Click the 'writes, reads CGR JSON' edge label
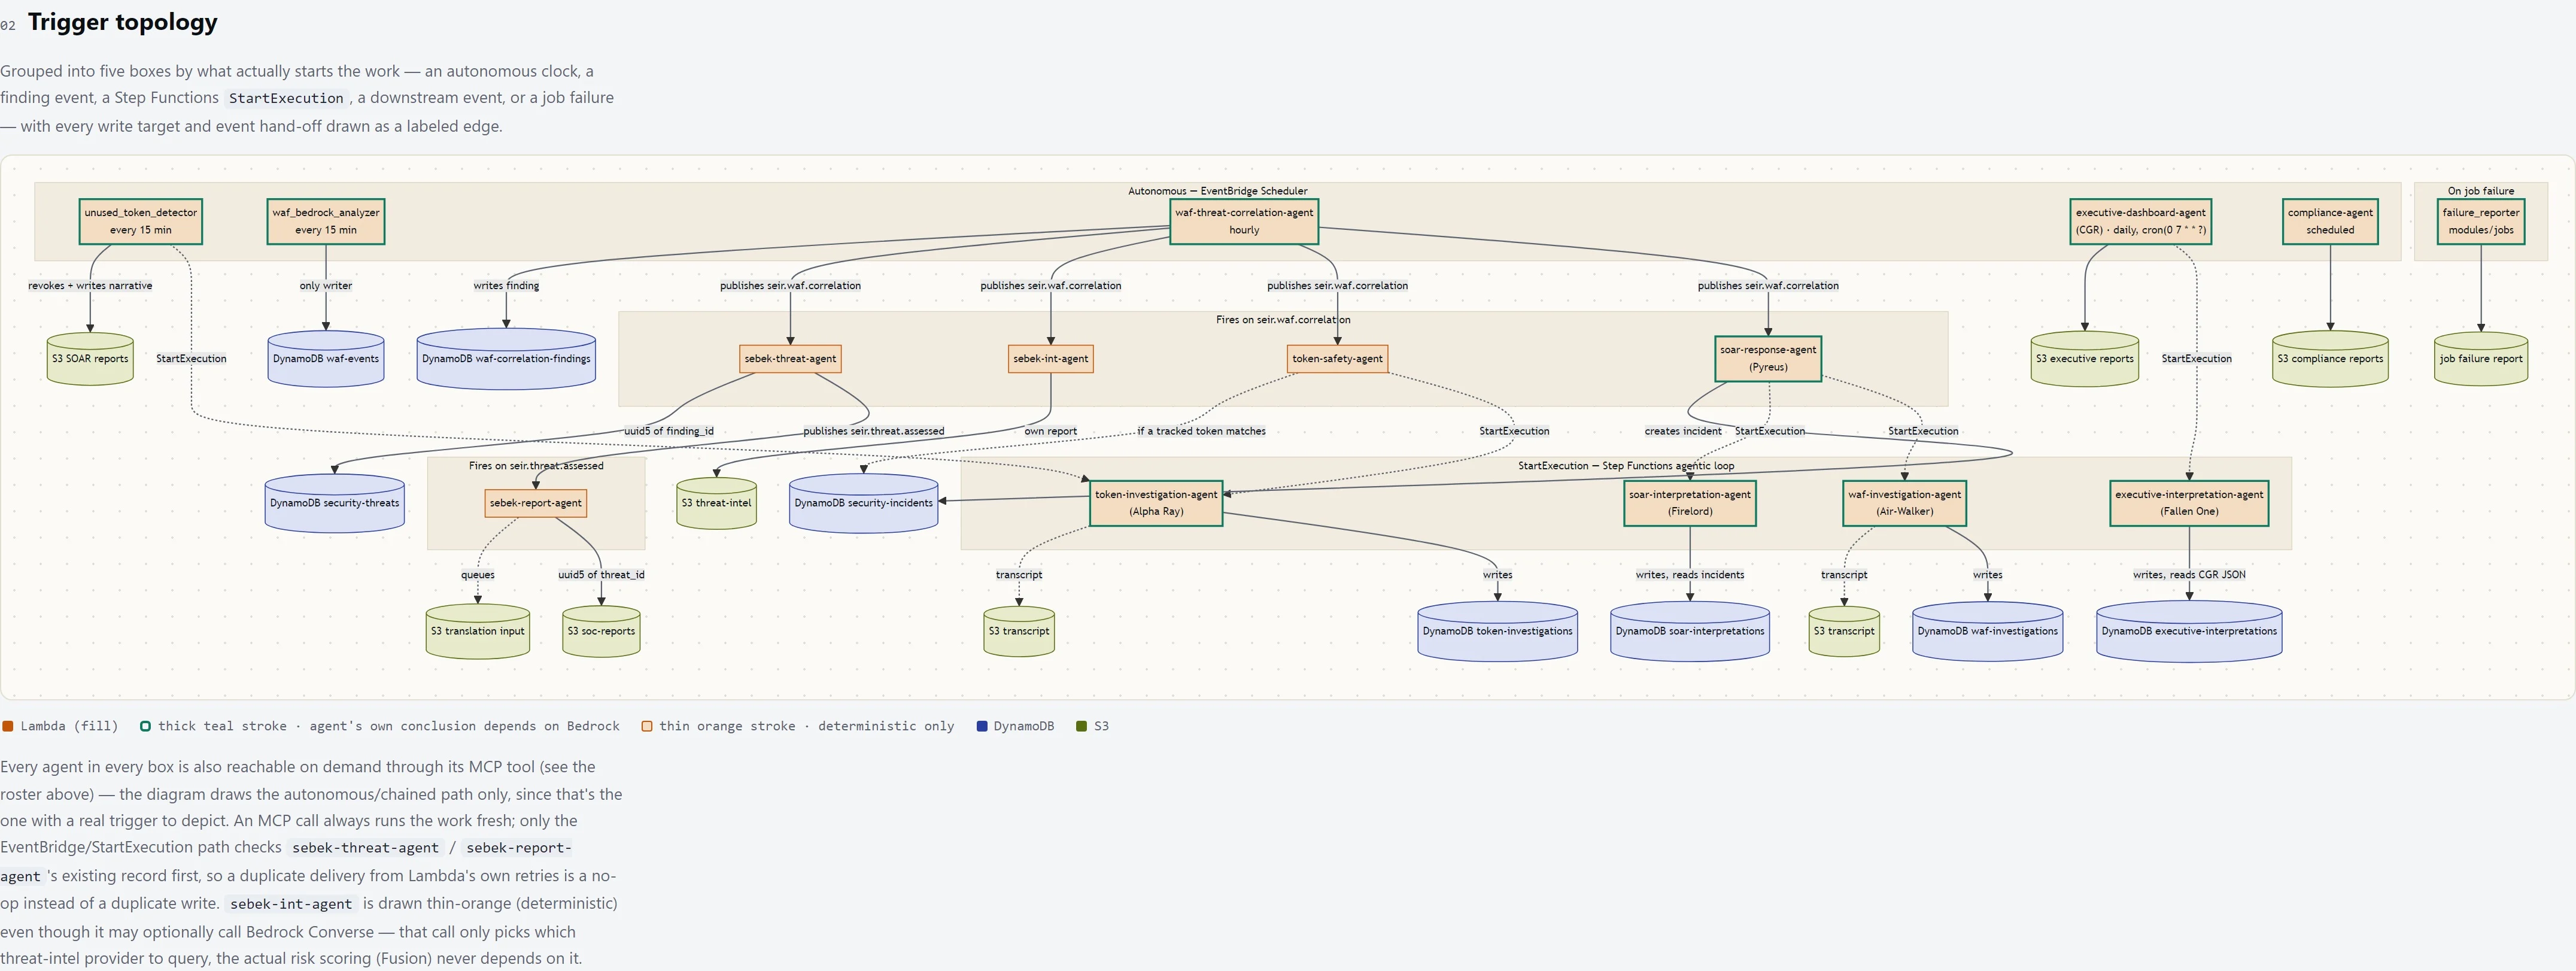Screen dimensions: 2576x971 tap(2189, 575)
